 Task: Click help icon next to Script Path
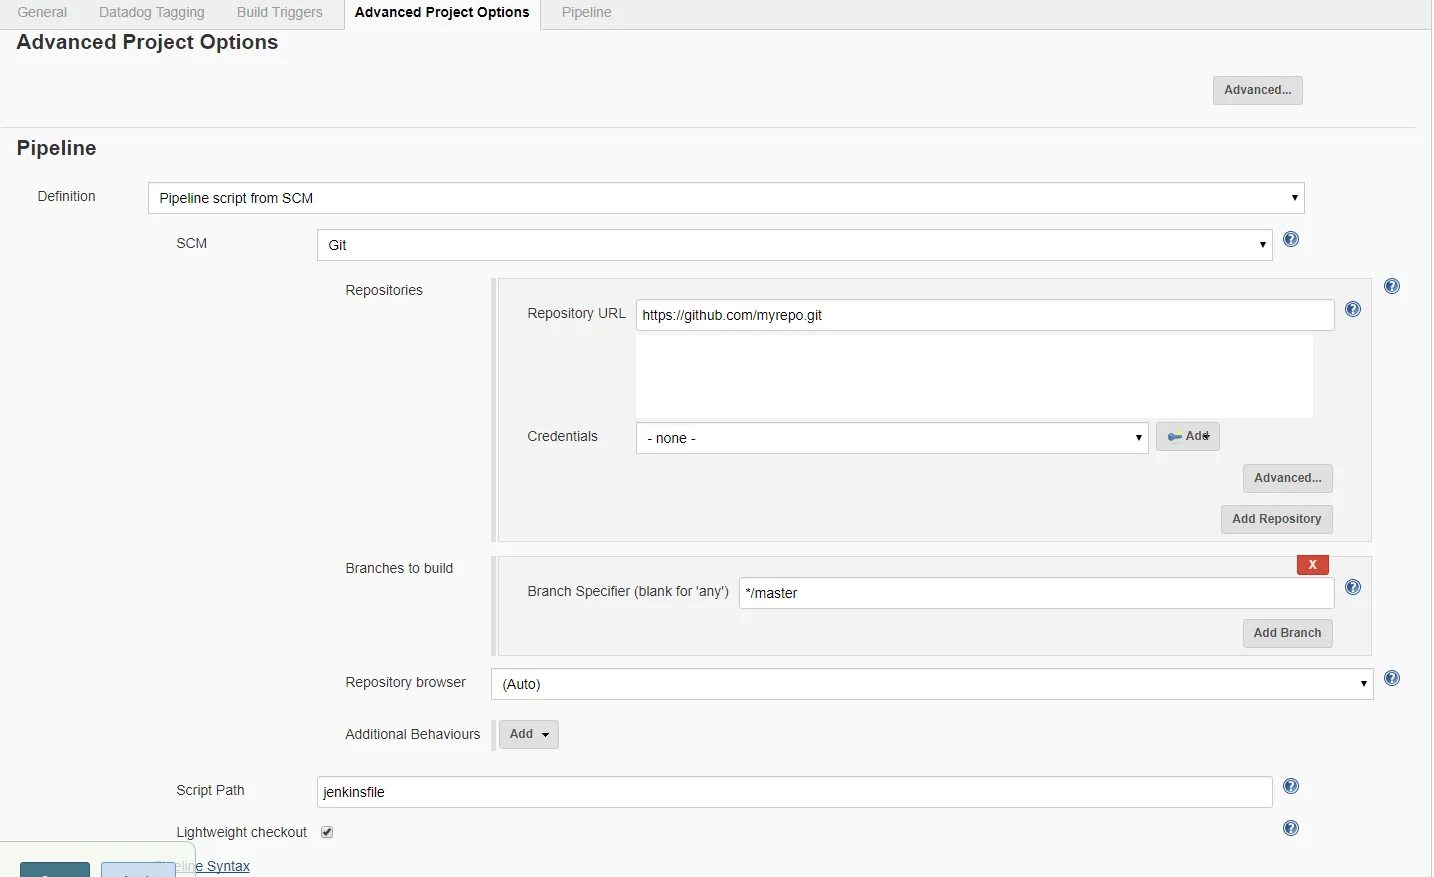click(1291, 787)
